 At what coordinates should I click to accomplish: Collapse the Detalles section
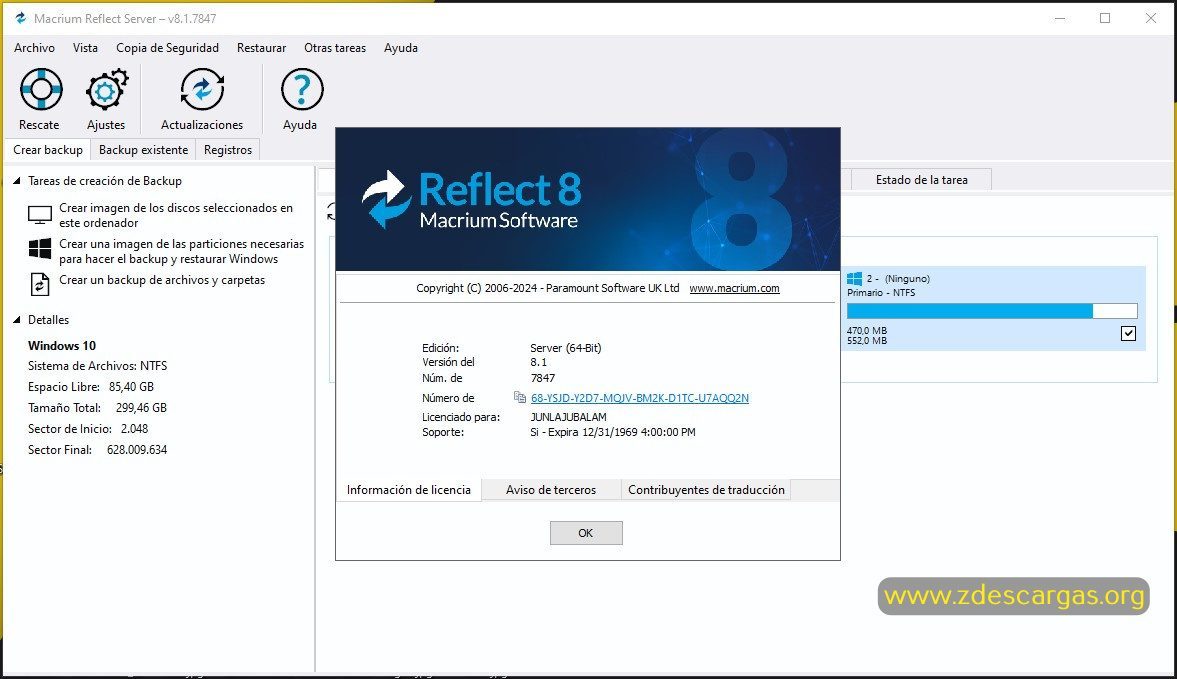point(17,320)
